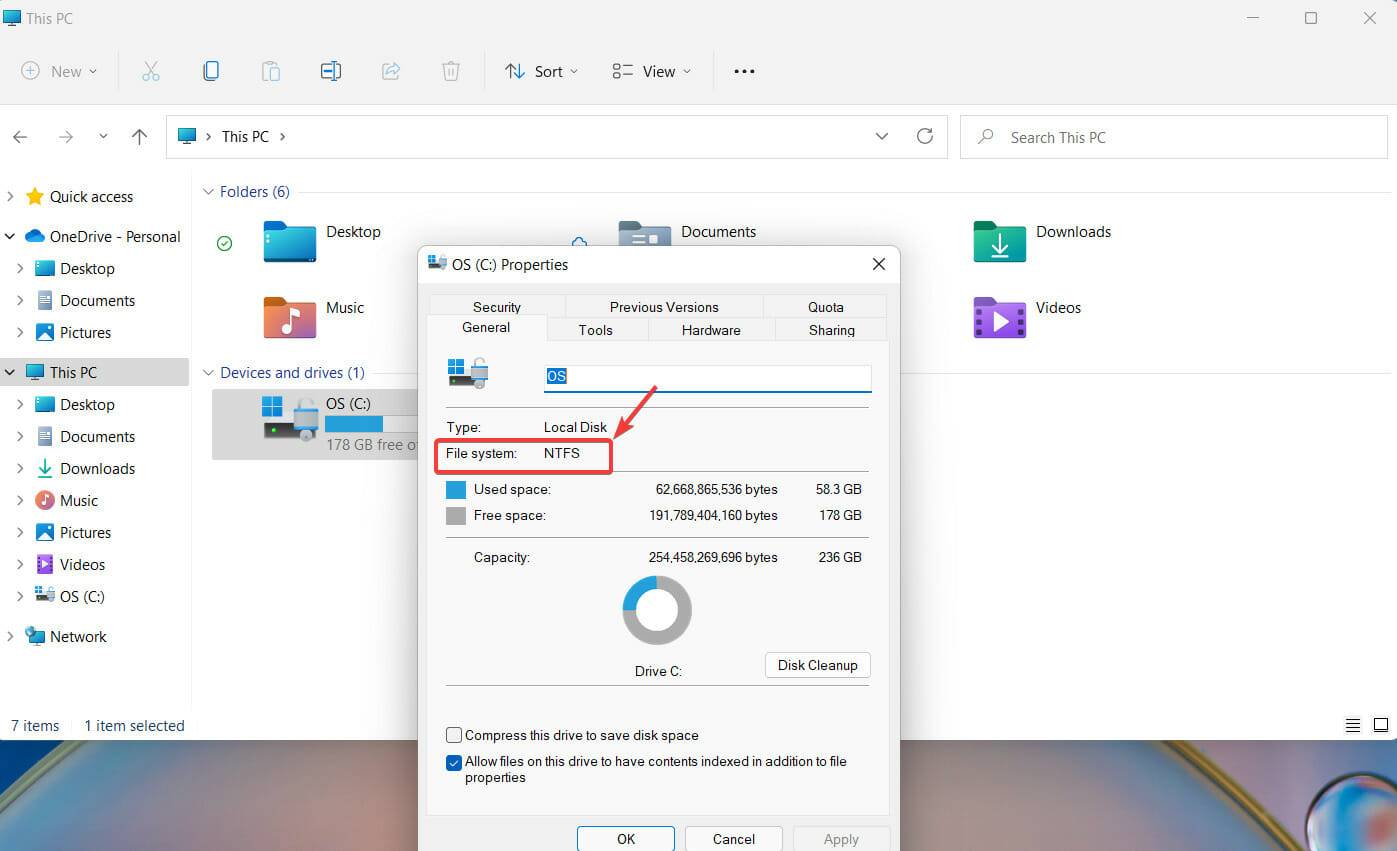
Task: Share the selected item using the Share icon
Action: point(391,70)
